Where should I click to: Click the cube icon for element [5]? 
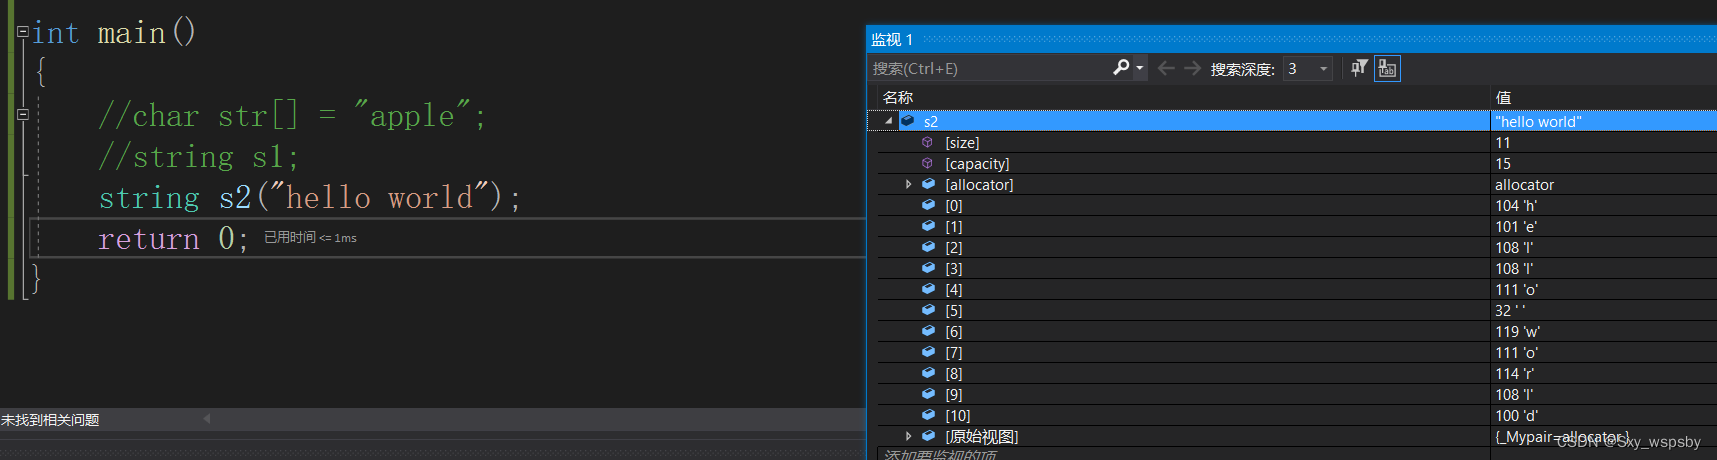928,310
